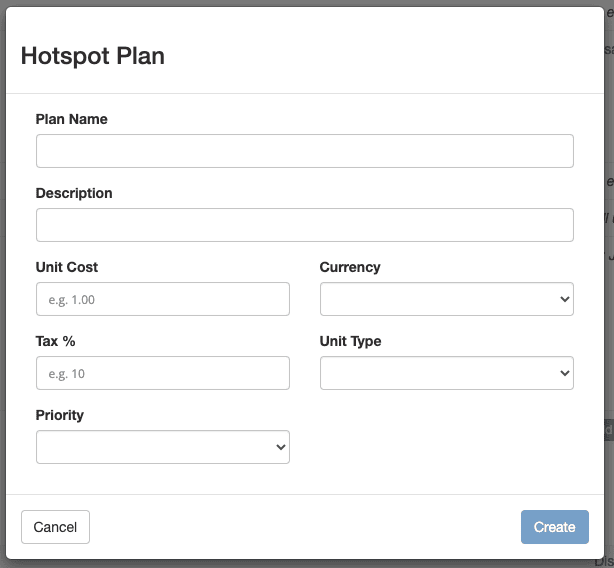Viewport: 614px width, 568px height.
Task: Click the Hotspot Plan dialog title
Action: coord(93,56)
